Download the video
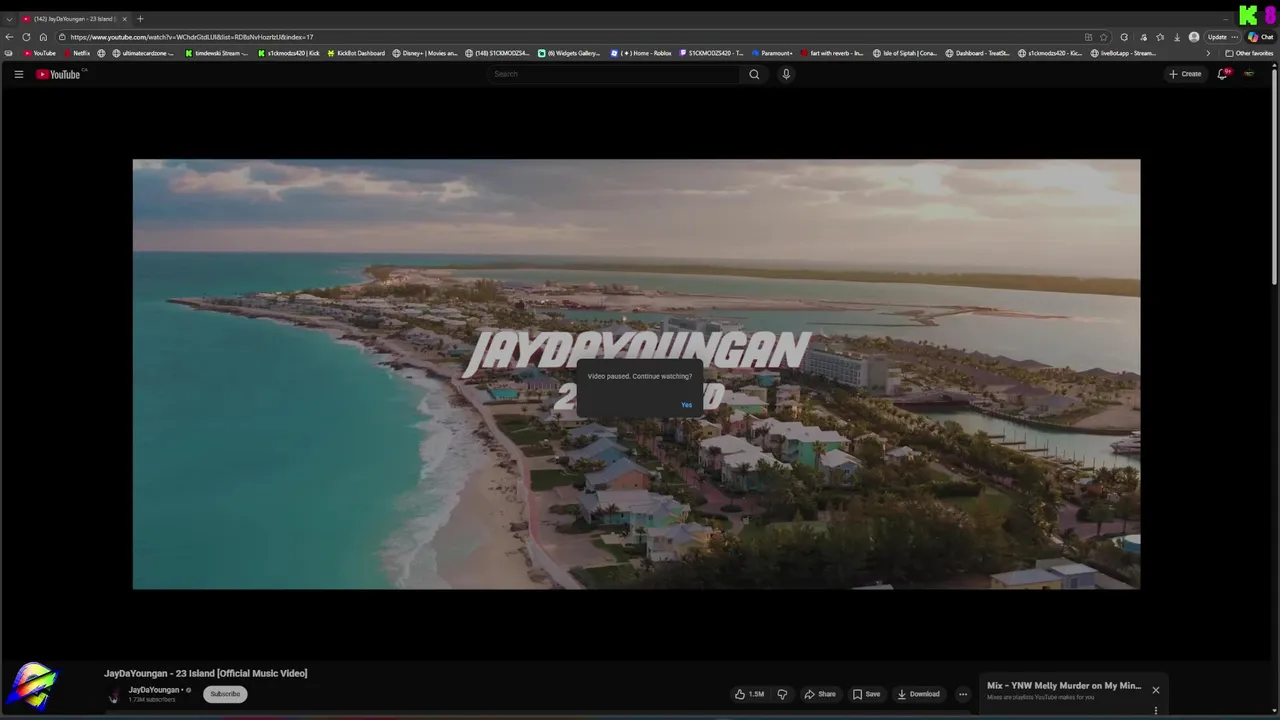Viewport: 1280px width, 720px height. (918, 694)
